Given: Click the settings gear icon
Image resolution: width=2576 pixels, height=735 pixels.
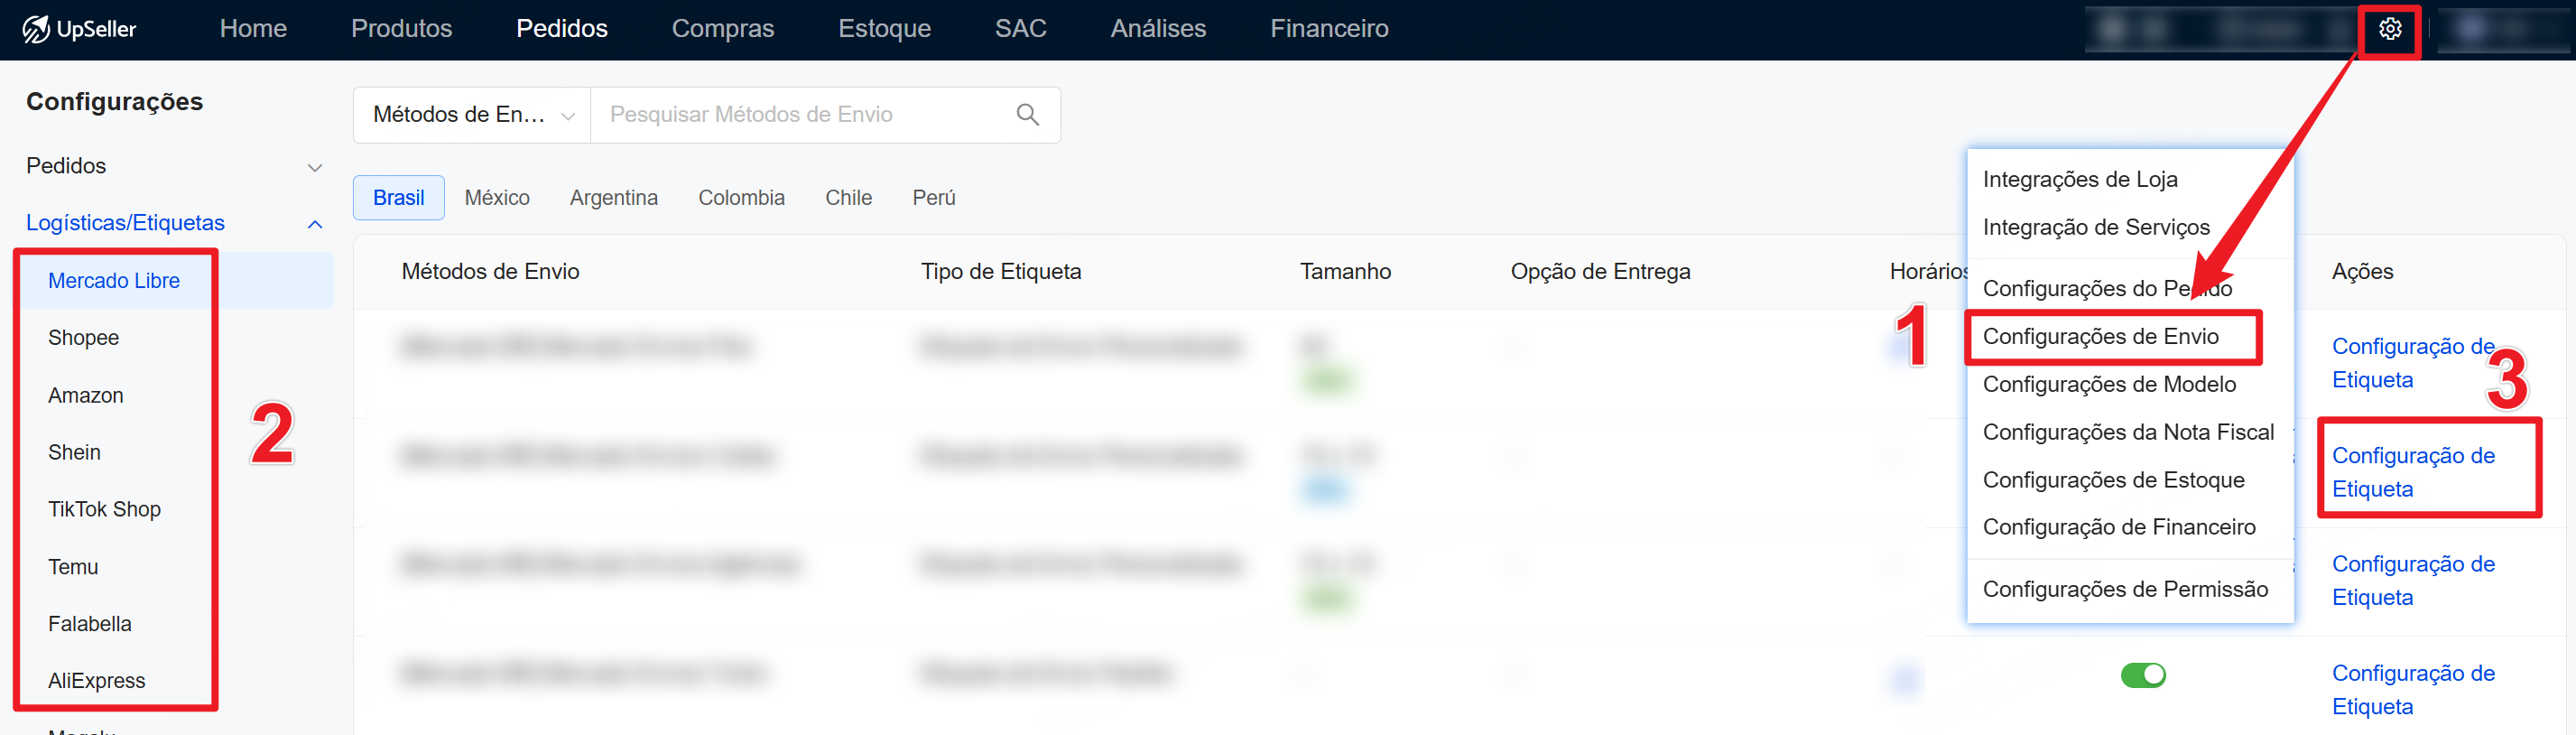Looking at the screenshot, I should click(x=2389, y=29).
